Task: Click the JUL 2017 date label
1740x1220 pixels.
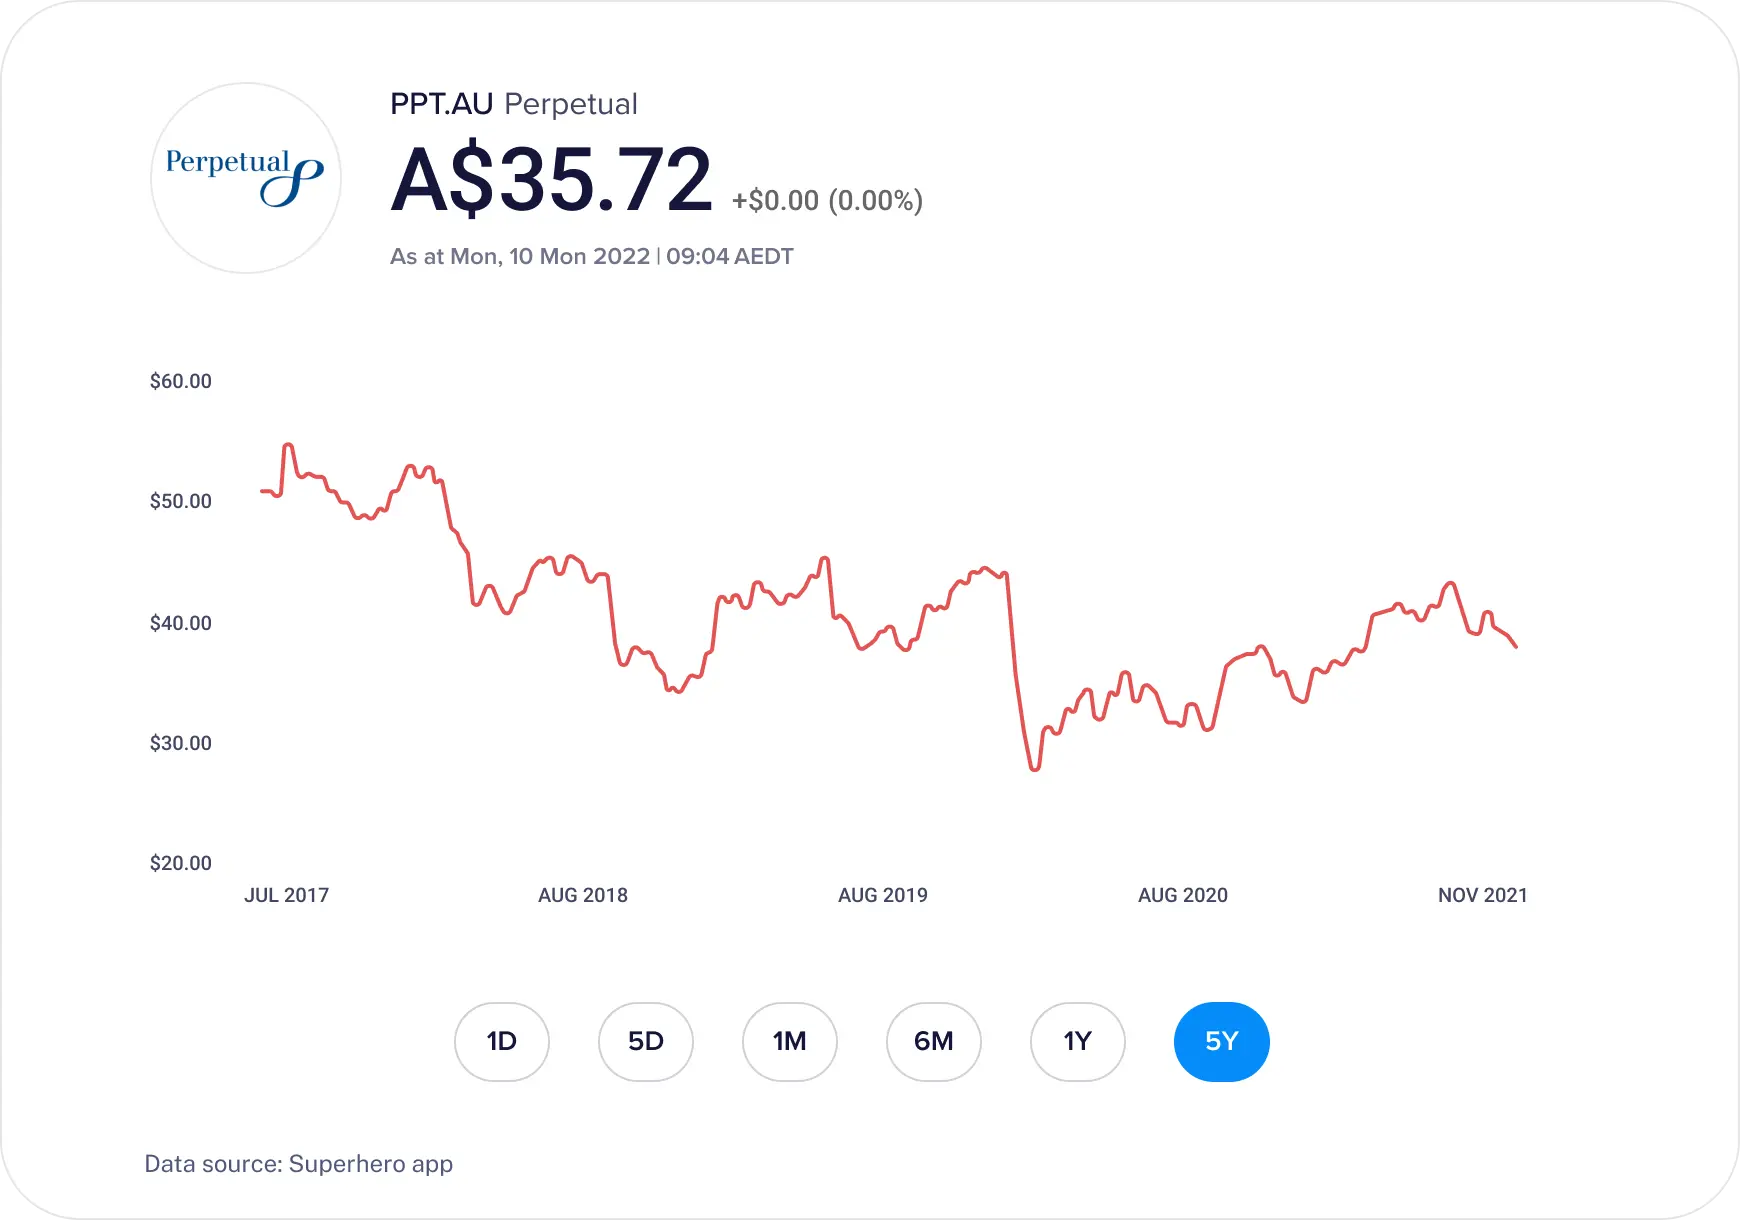Action: click(287, 895)
